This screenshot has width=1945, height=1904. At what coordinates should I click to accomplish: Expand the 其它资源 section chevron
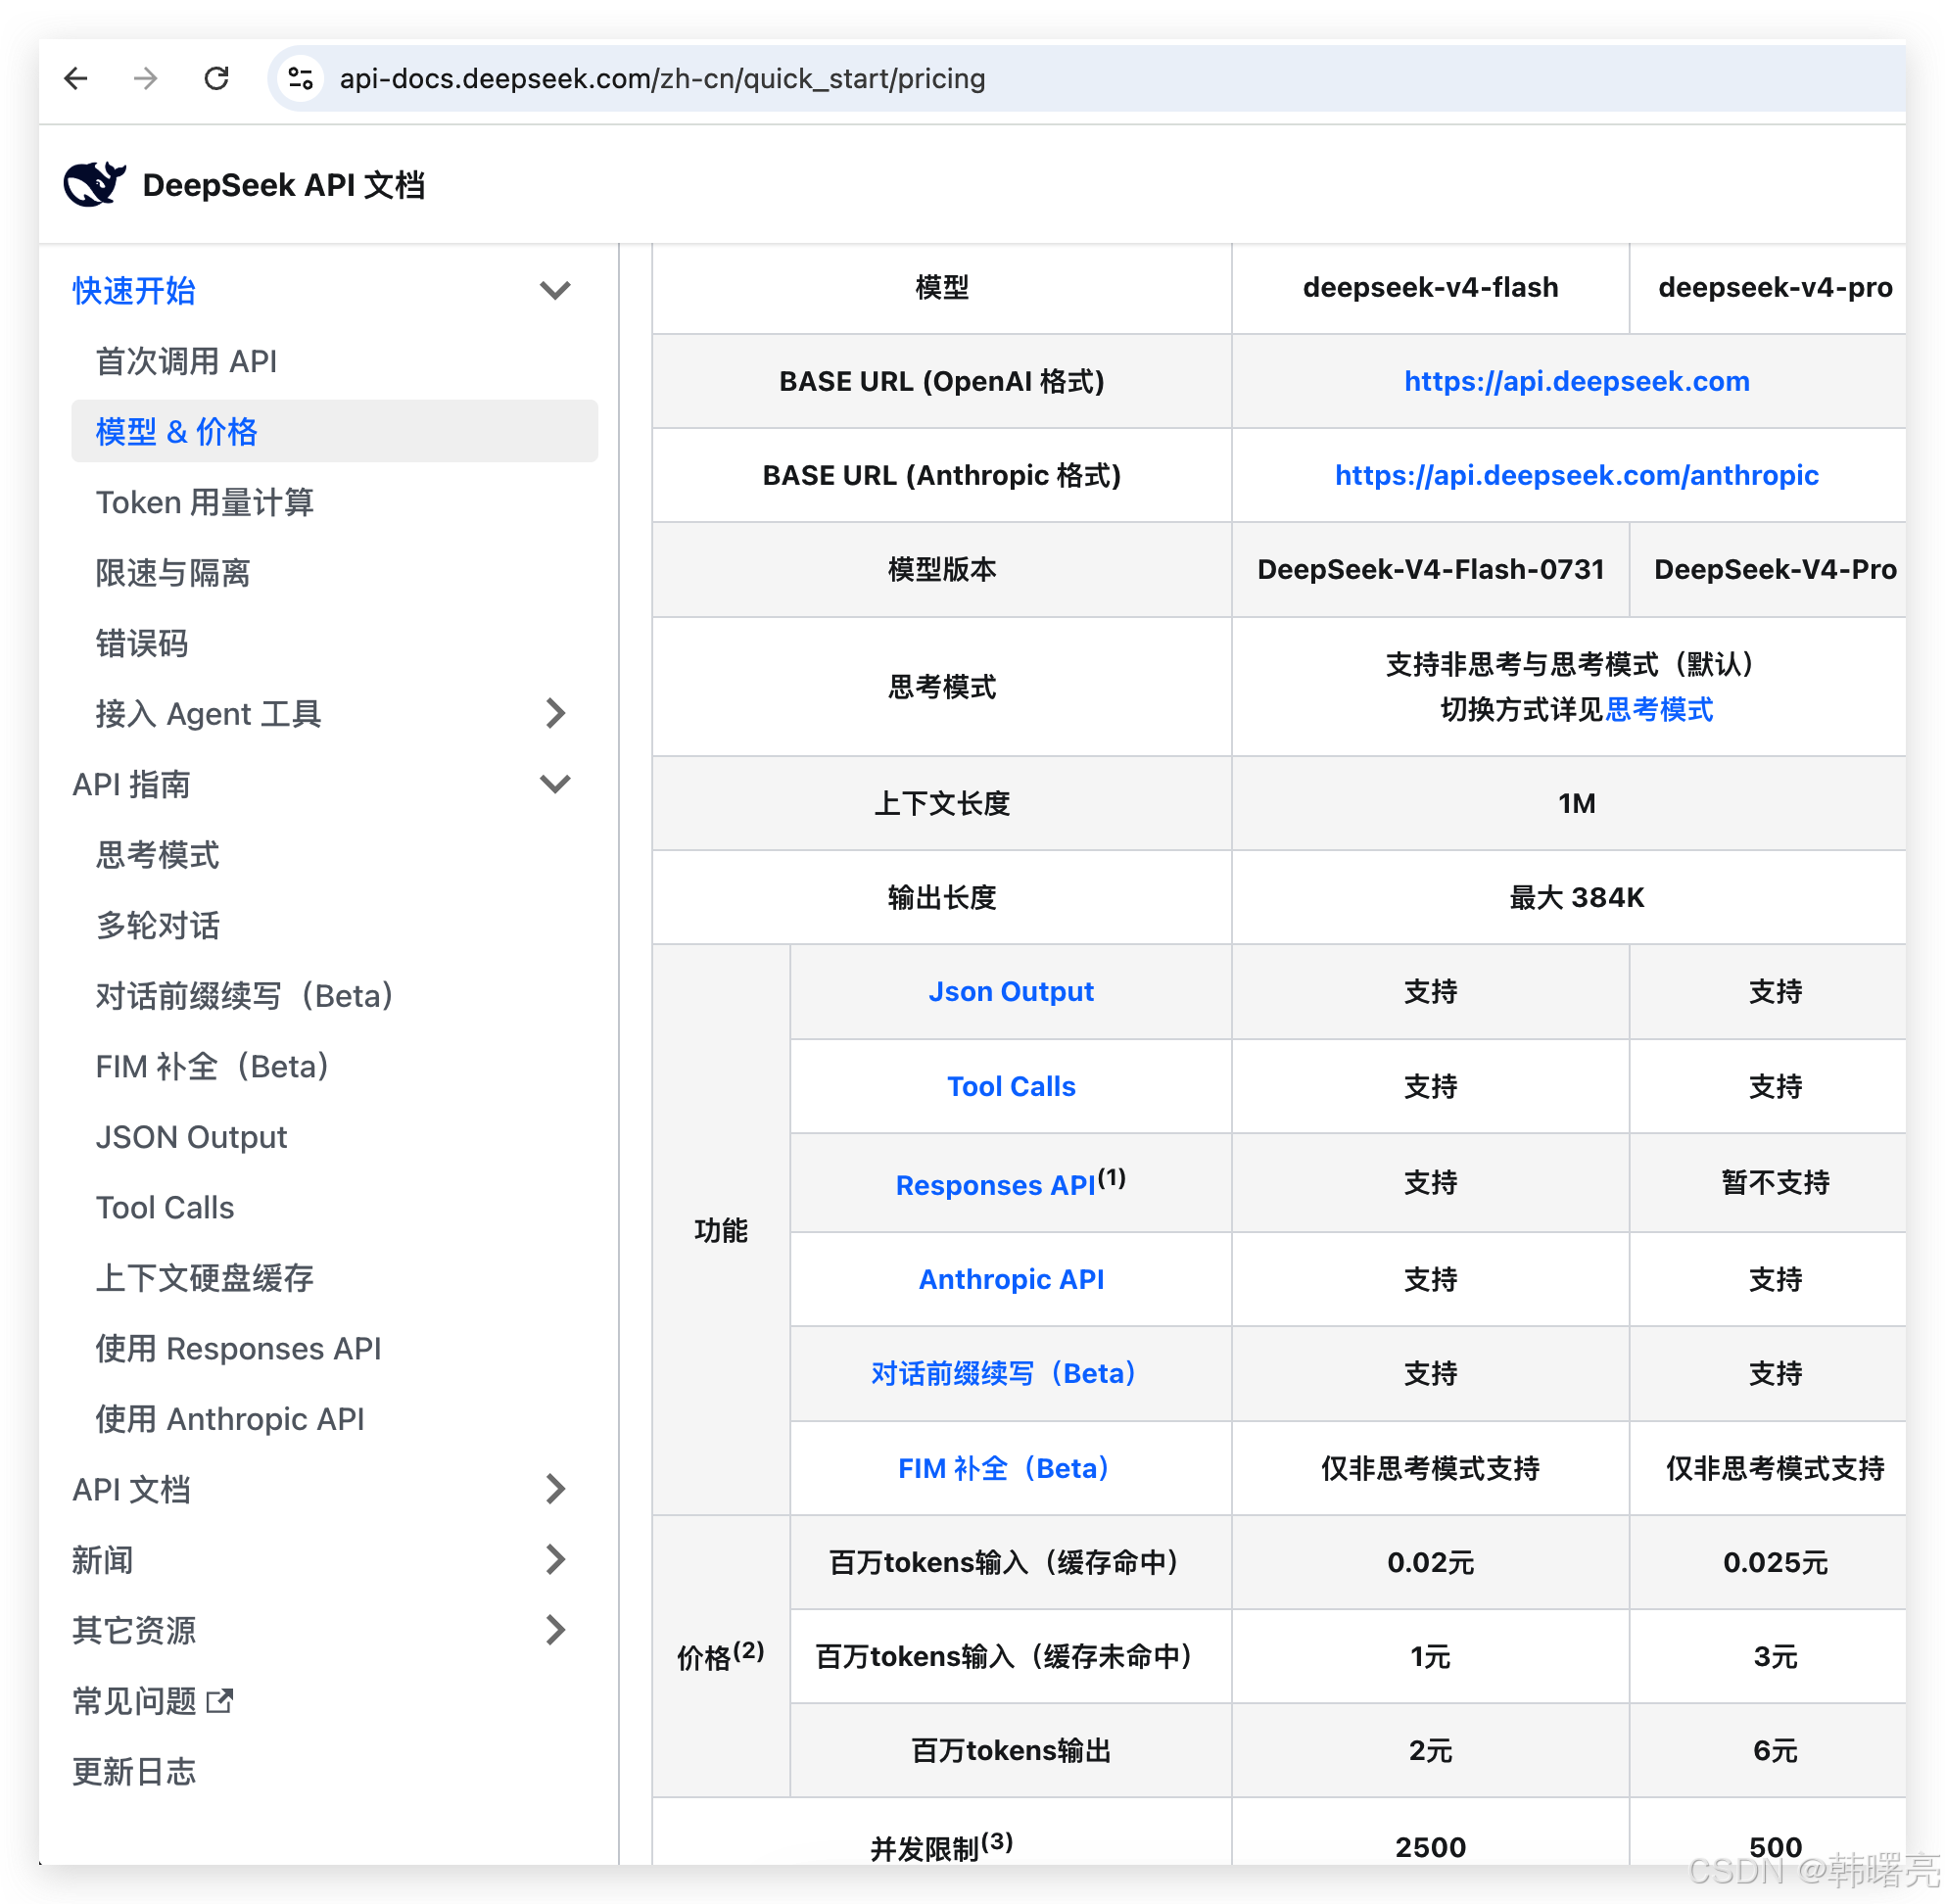click(556, 1630)
